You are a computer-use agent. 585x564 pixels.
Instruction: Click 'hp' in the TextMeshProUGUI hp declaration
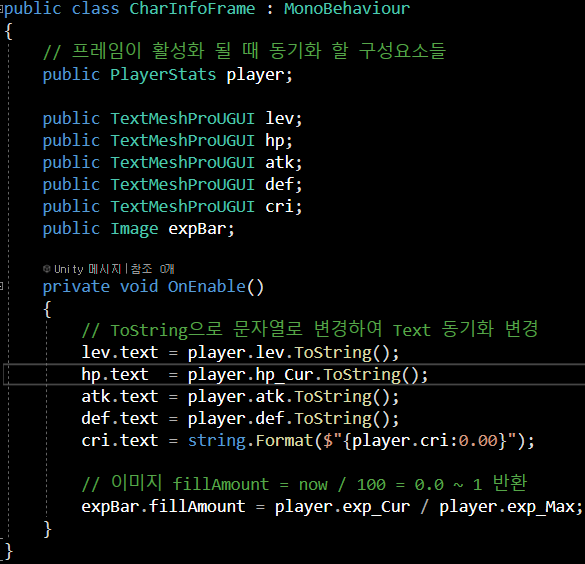[275, 141]
